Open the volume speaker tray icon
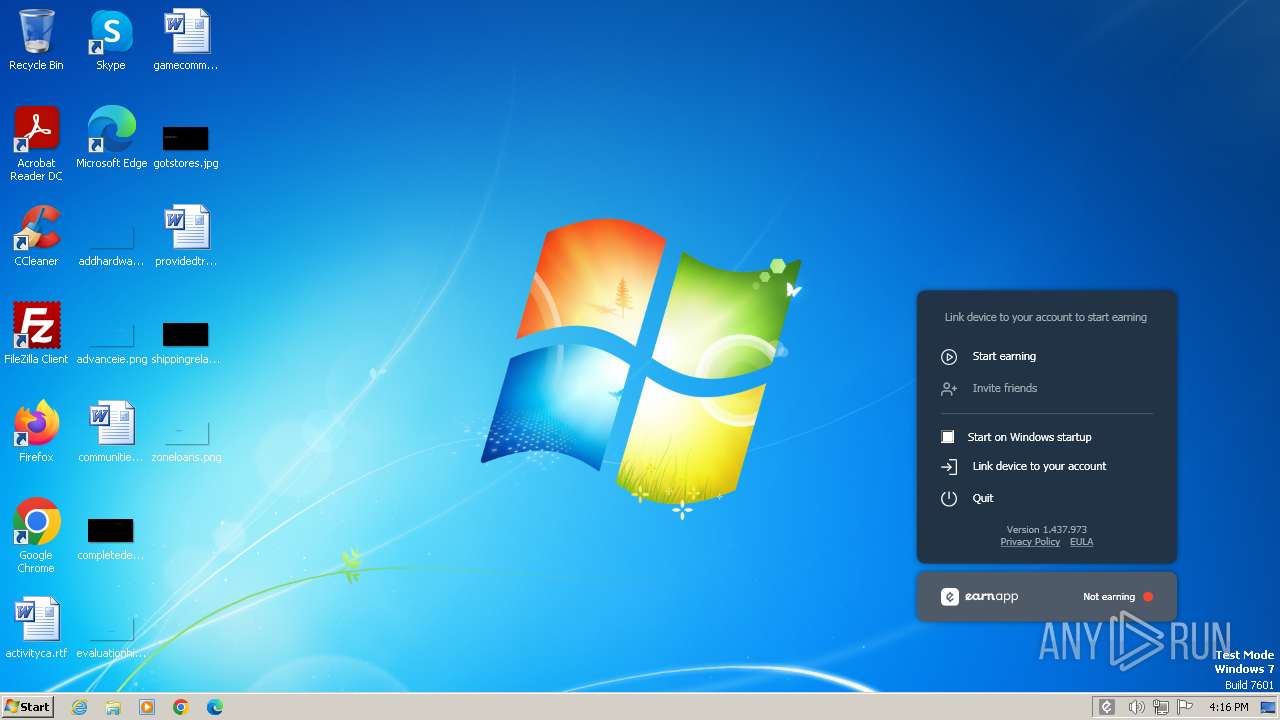 [x=1136, y=707]
